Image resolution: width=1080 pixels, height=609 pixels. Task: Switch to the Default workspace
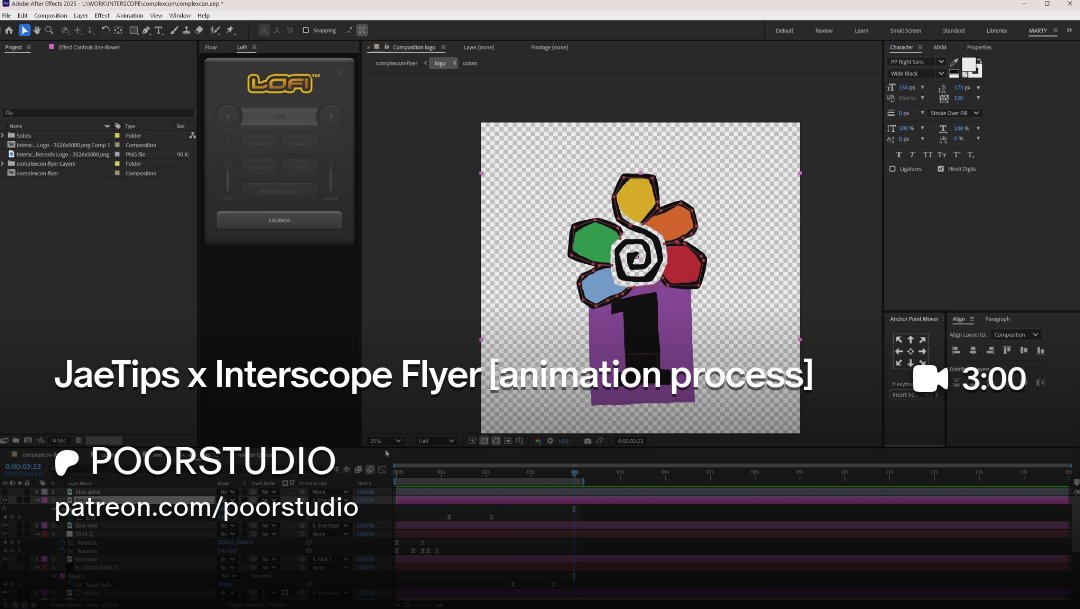(785, 30)
